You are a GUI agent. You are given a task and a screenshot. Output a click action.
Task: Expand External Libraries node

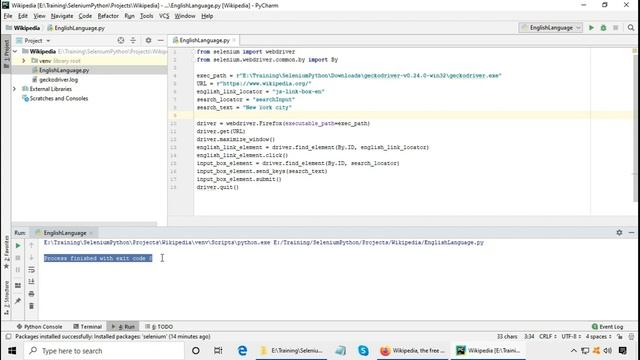pos(15,89)
